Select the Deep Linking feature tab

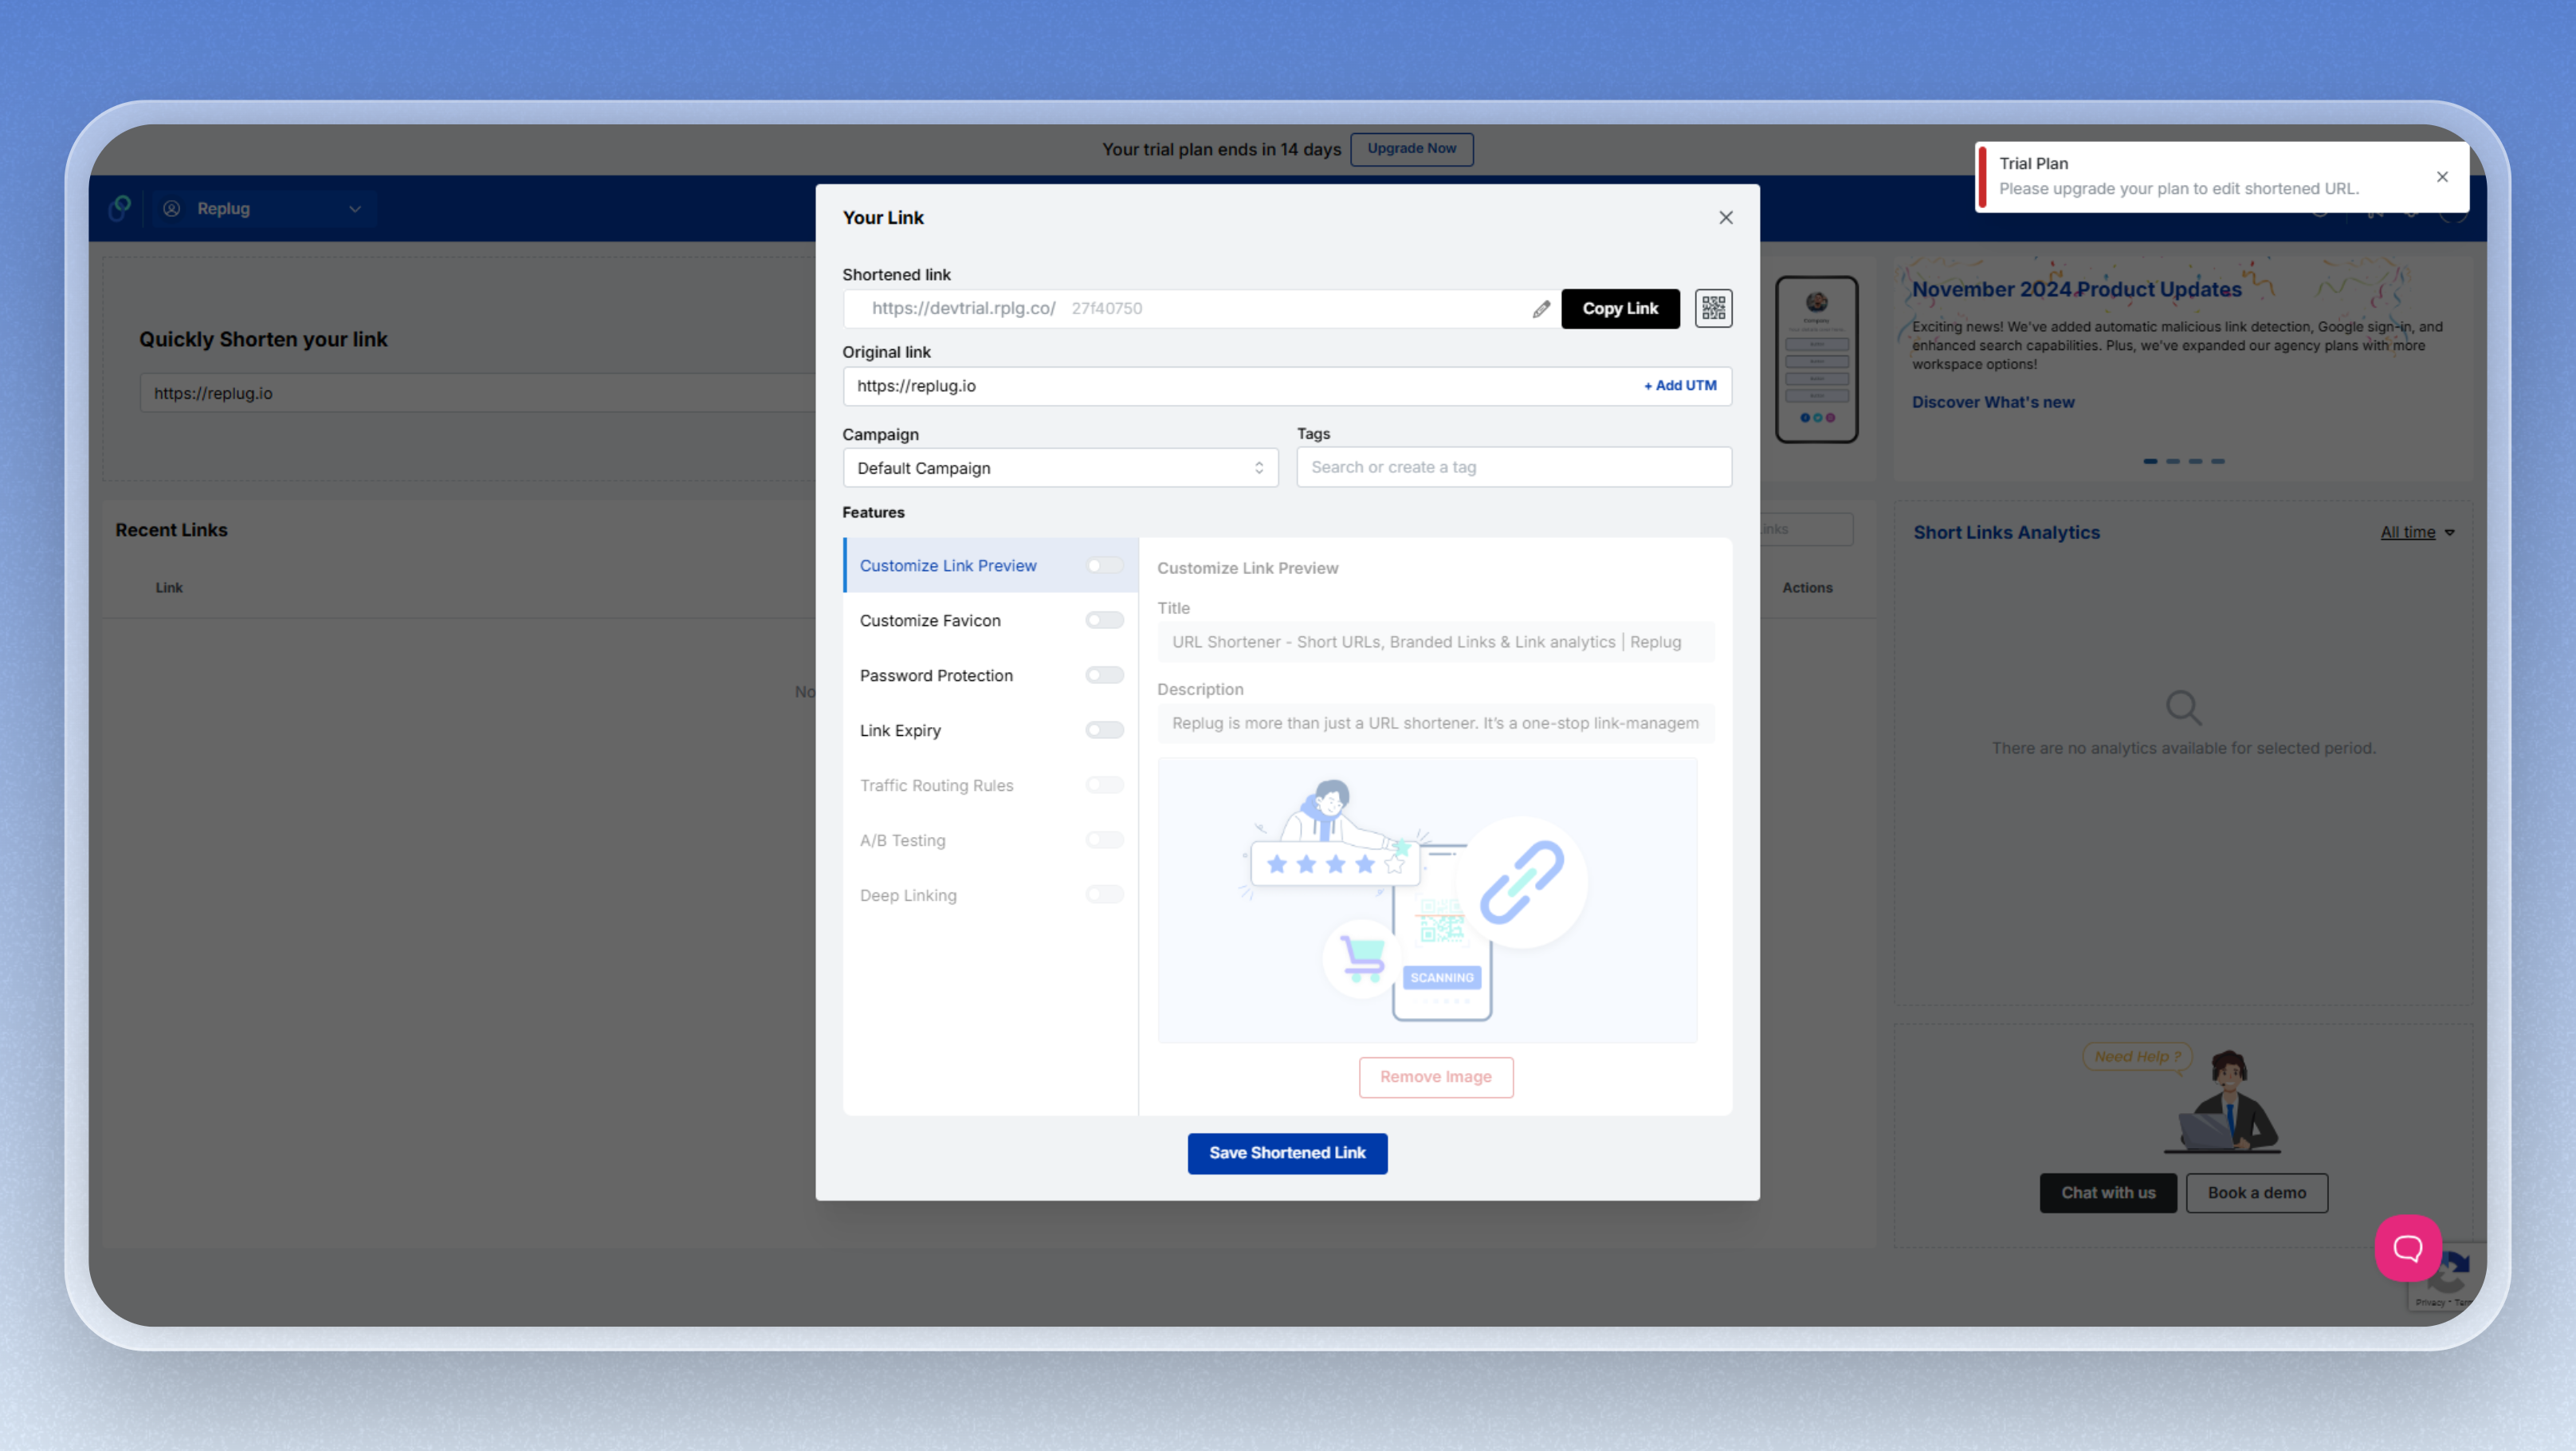click(990, 896)
